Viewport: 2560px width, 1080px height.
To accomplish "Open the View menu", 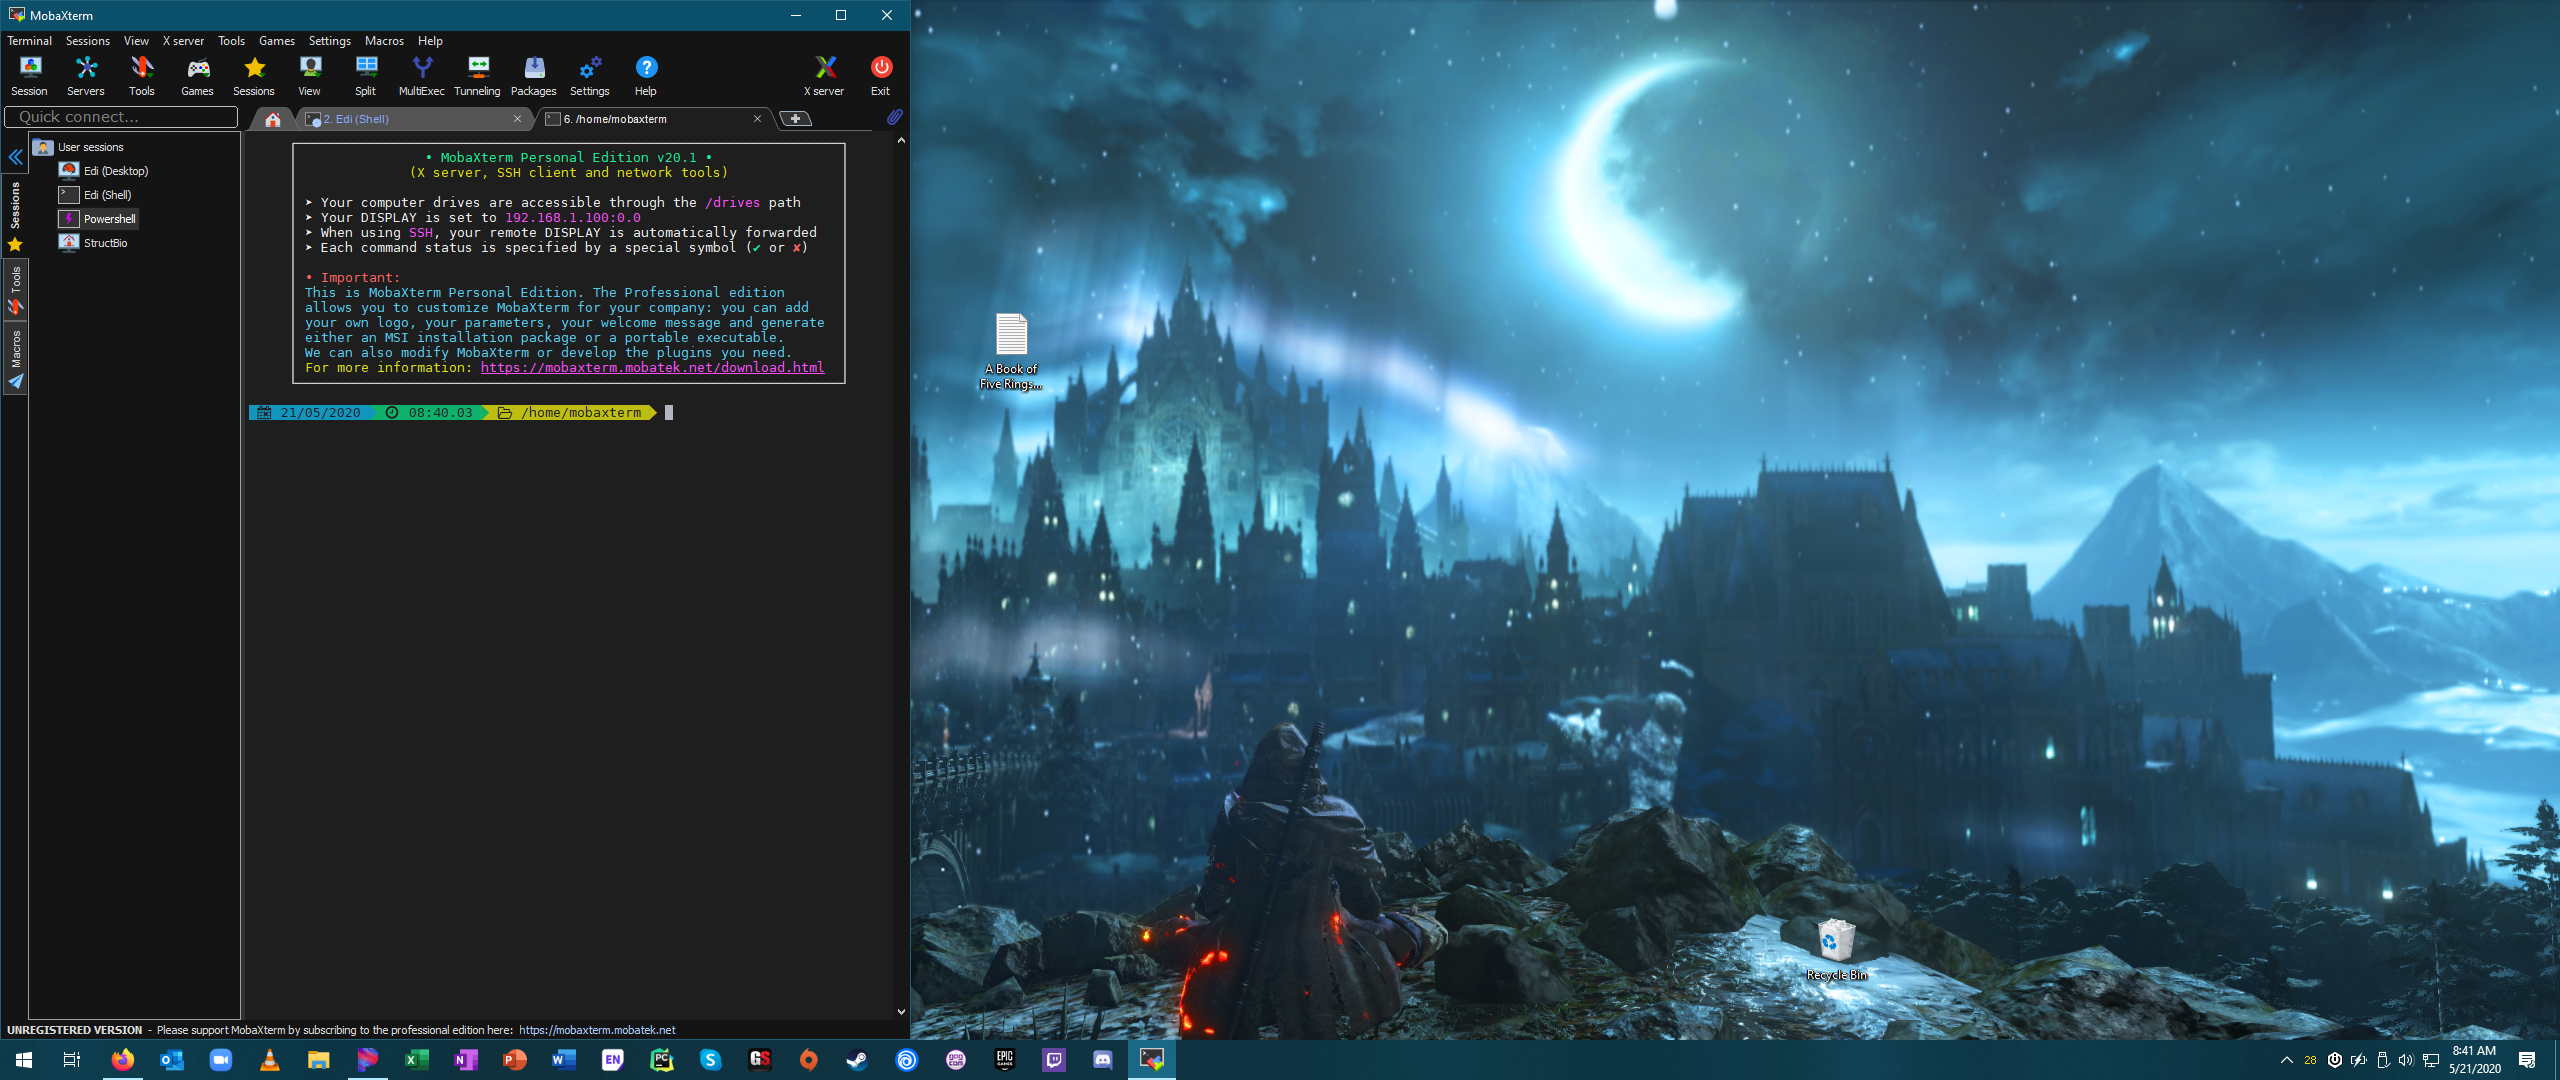I will tap(136, 41).
